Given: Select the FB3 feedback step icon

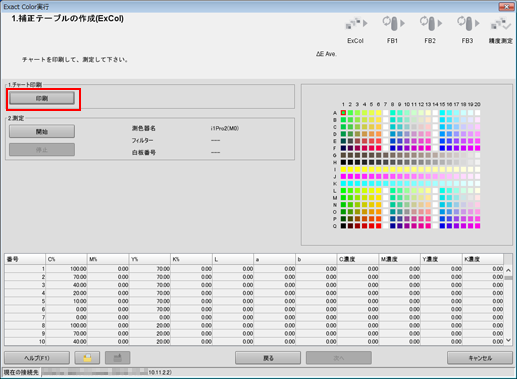Looking at the screenshot, I should pos(468,24).
